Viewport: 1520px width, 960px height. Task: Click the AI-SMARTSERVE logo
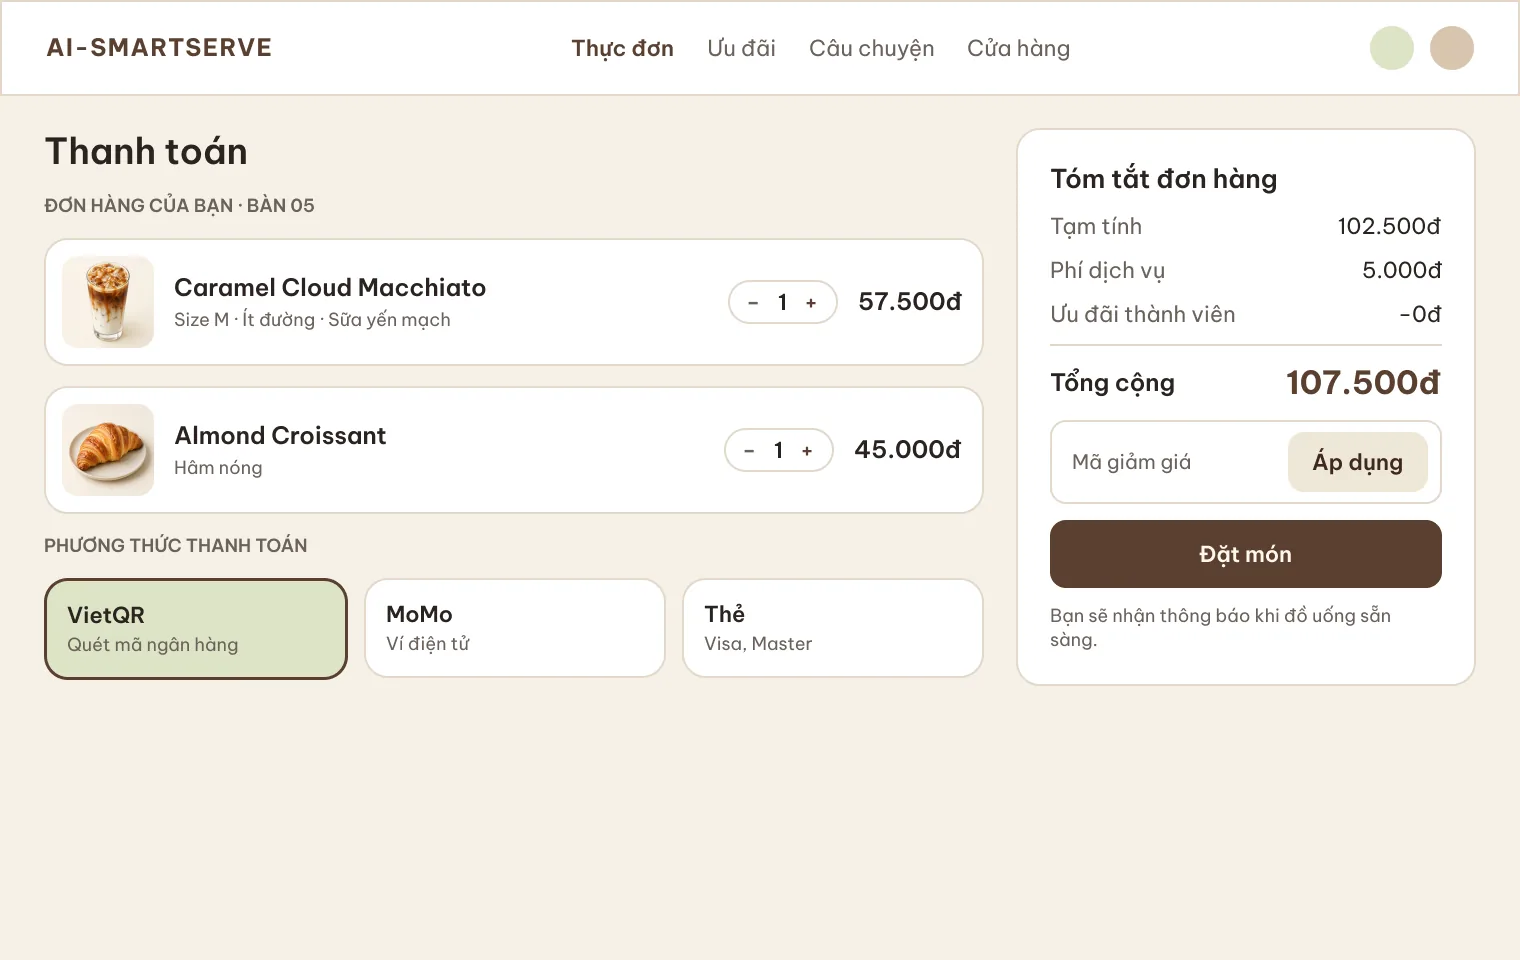159,48
